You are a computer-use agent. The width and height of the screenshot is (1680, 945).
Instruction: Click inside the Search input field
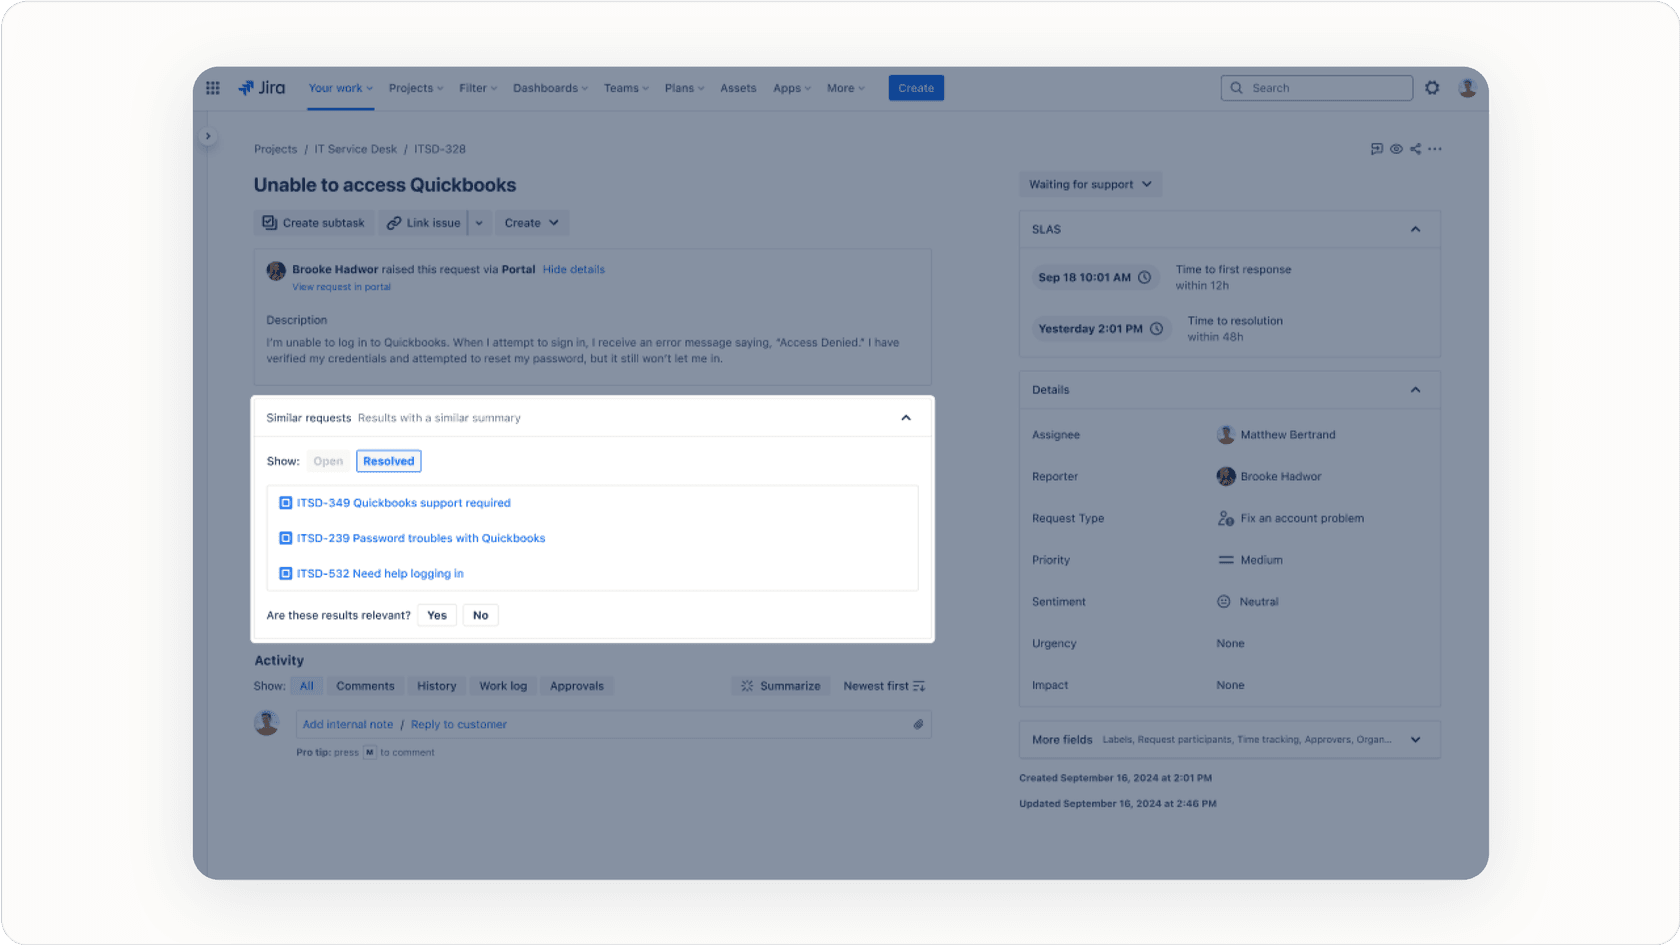(1316, 88)
